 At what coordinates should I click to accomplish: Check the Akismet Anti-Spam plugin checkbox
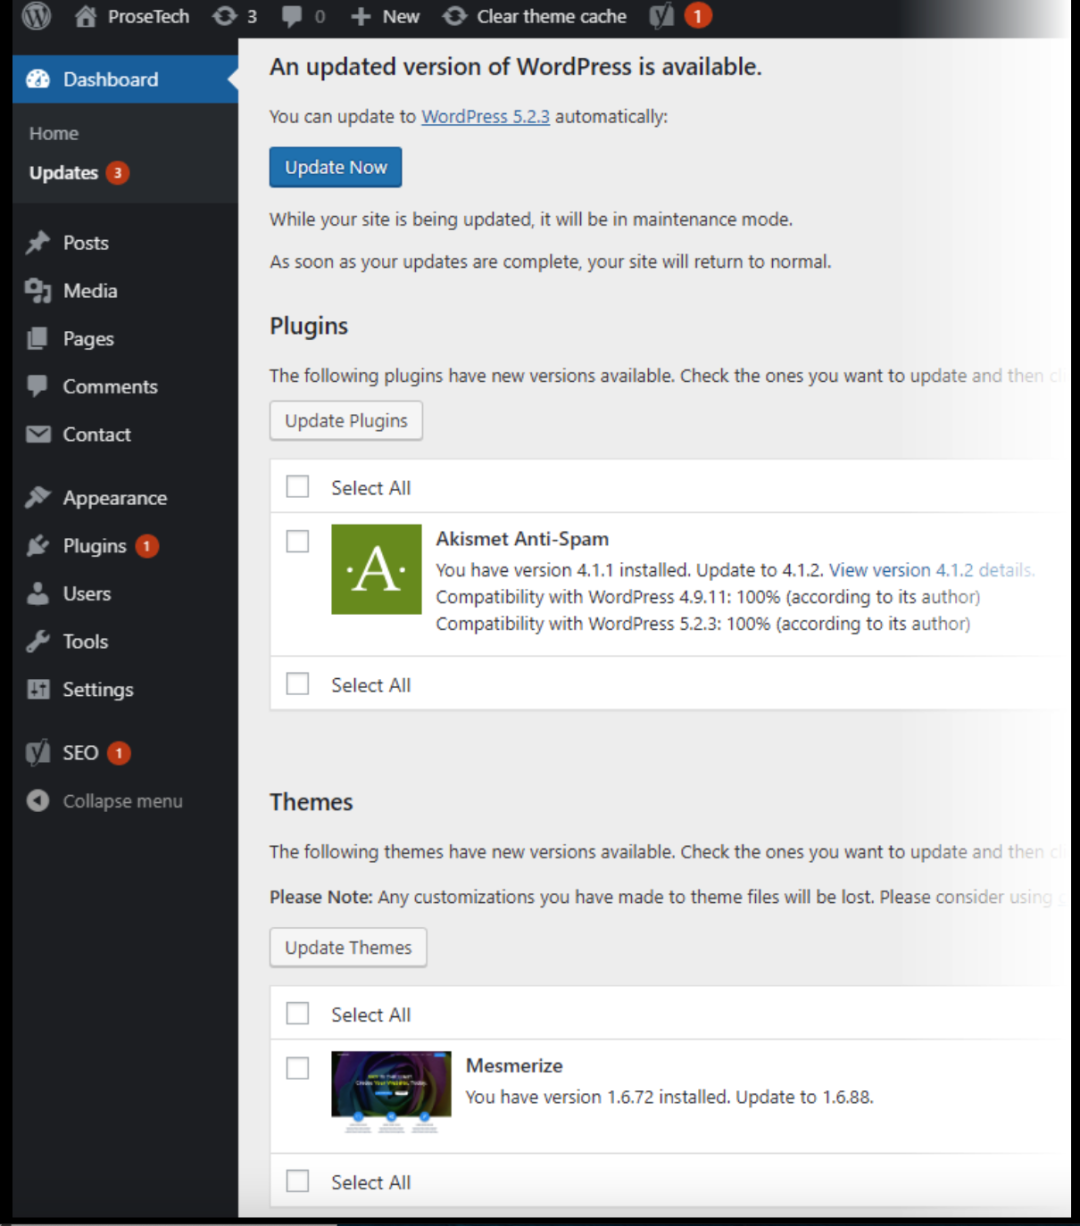point(298,541)
